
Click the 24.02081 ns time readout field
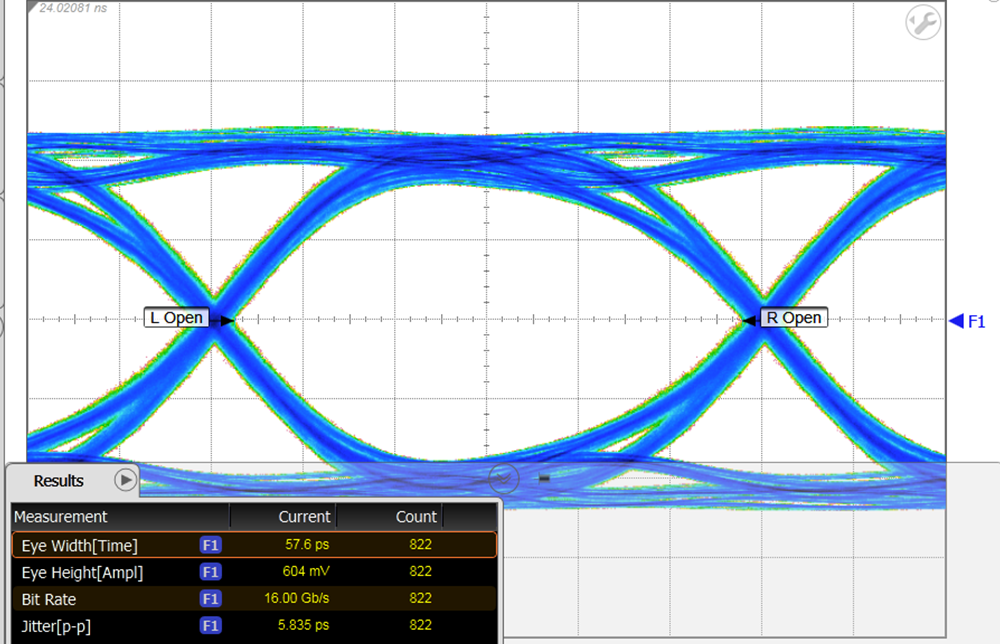[x=75, y=8]
